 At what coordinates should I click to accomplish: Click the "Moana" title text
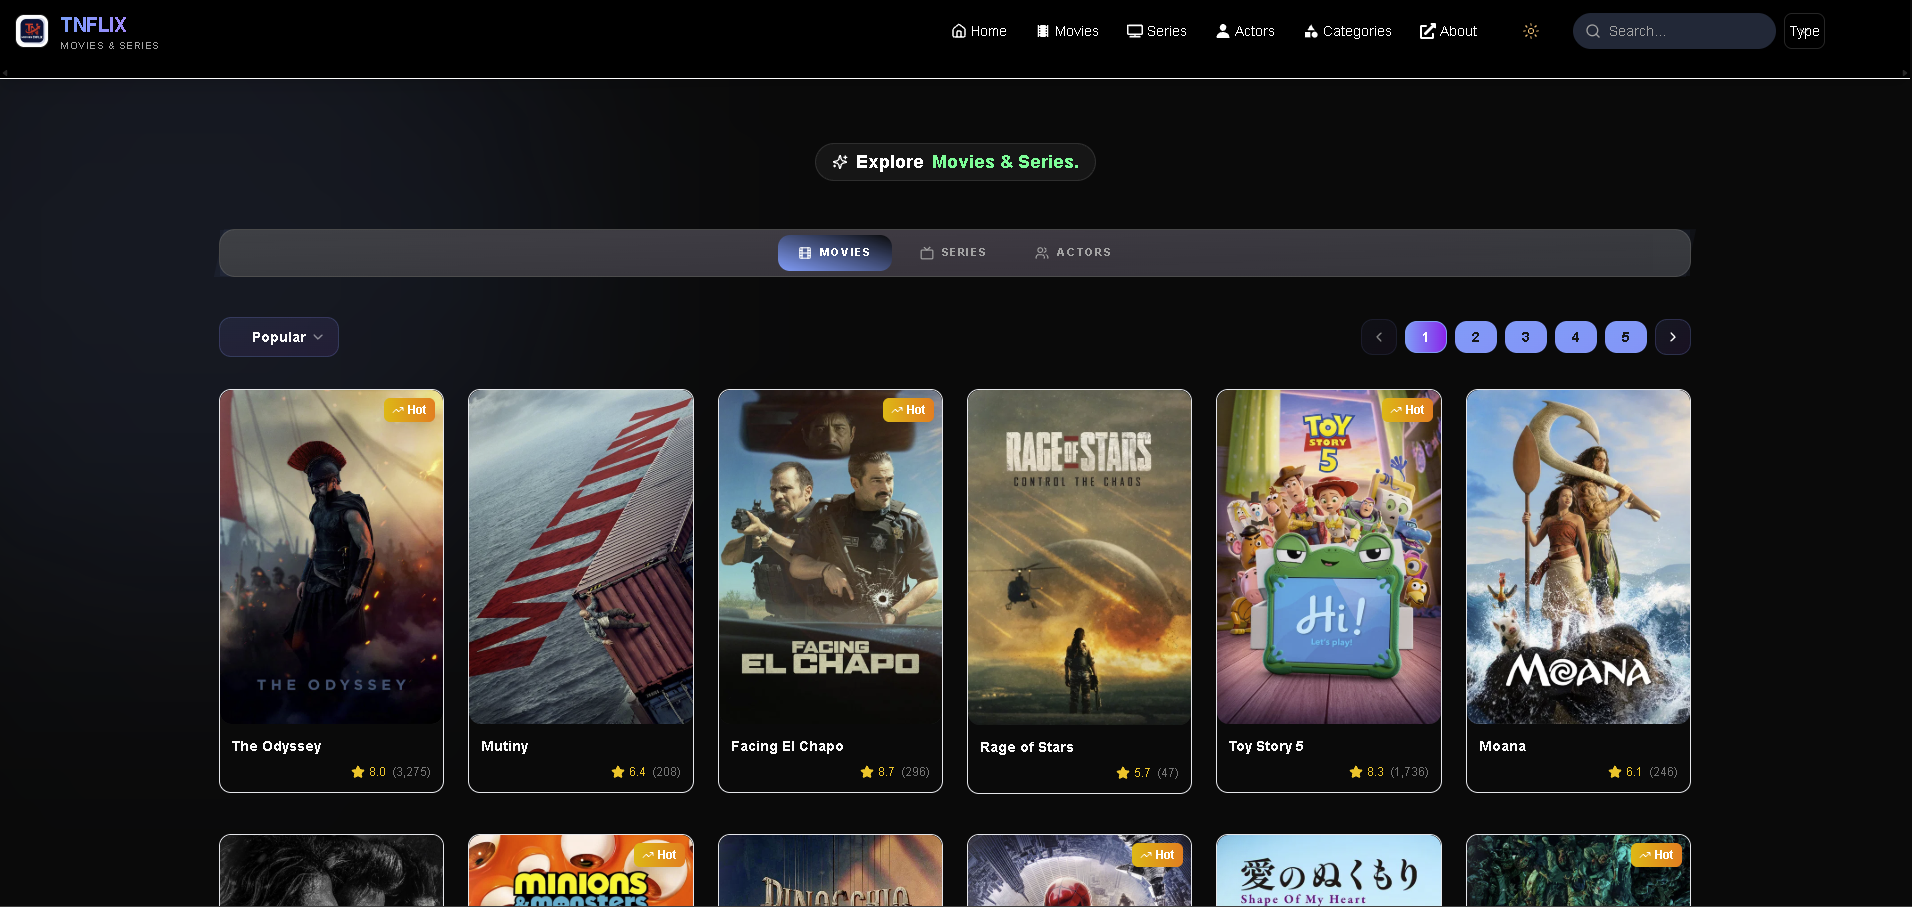[x=1502, y=746]
